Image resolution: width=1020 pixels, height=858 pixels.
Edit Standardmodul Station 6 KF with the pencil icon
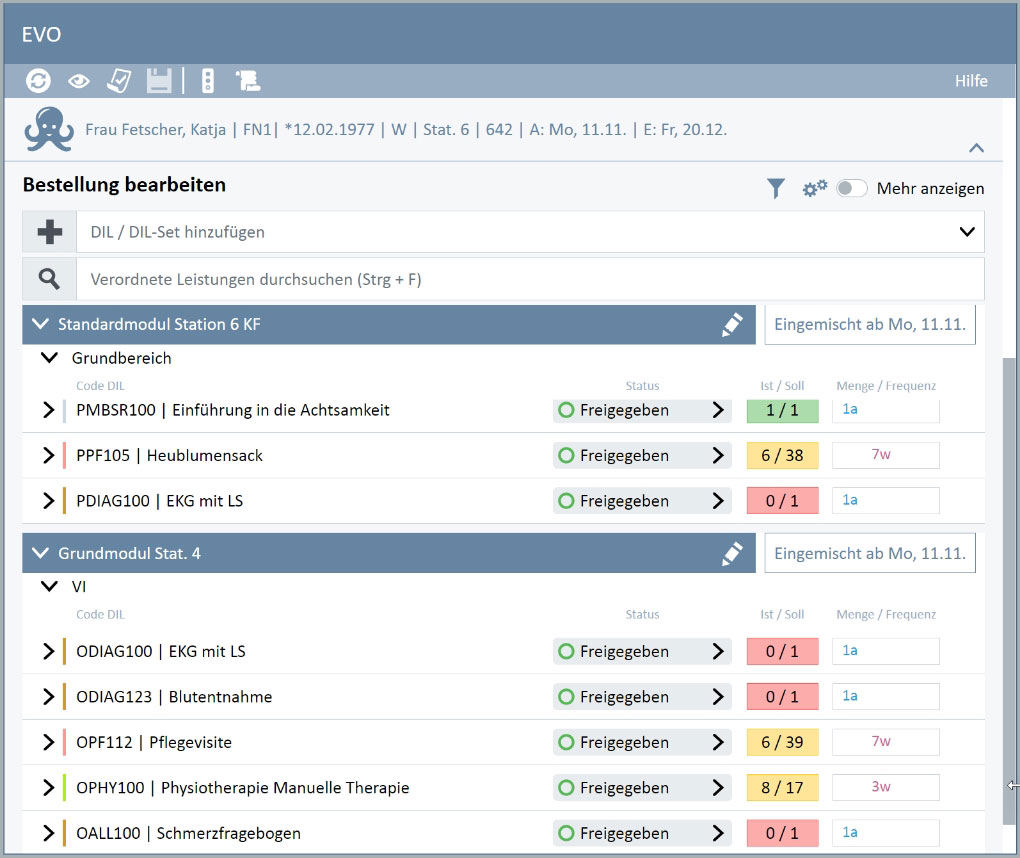(x=732, y=325)
